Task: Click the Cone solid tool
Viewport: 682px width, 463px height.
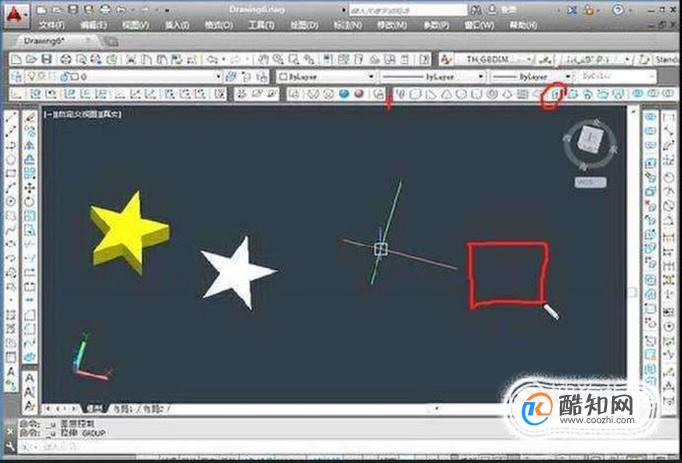Action: point(447,94)
